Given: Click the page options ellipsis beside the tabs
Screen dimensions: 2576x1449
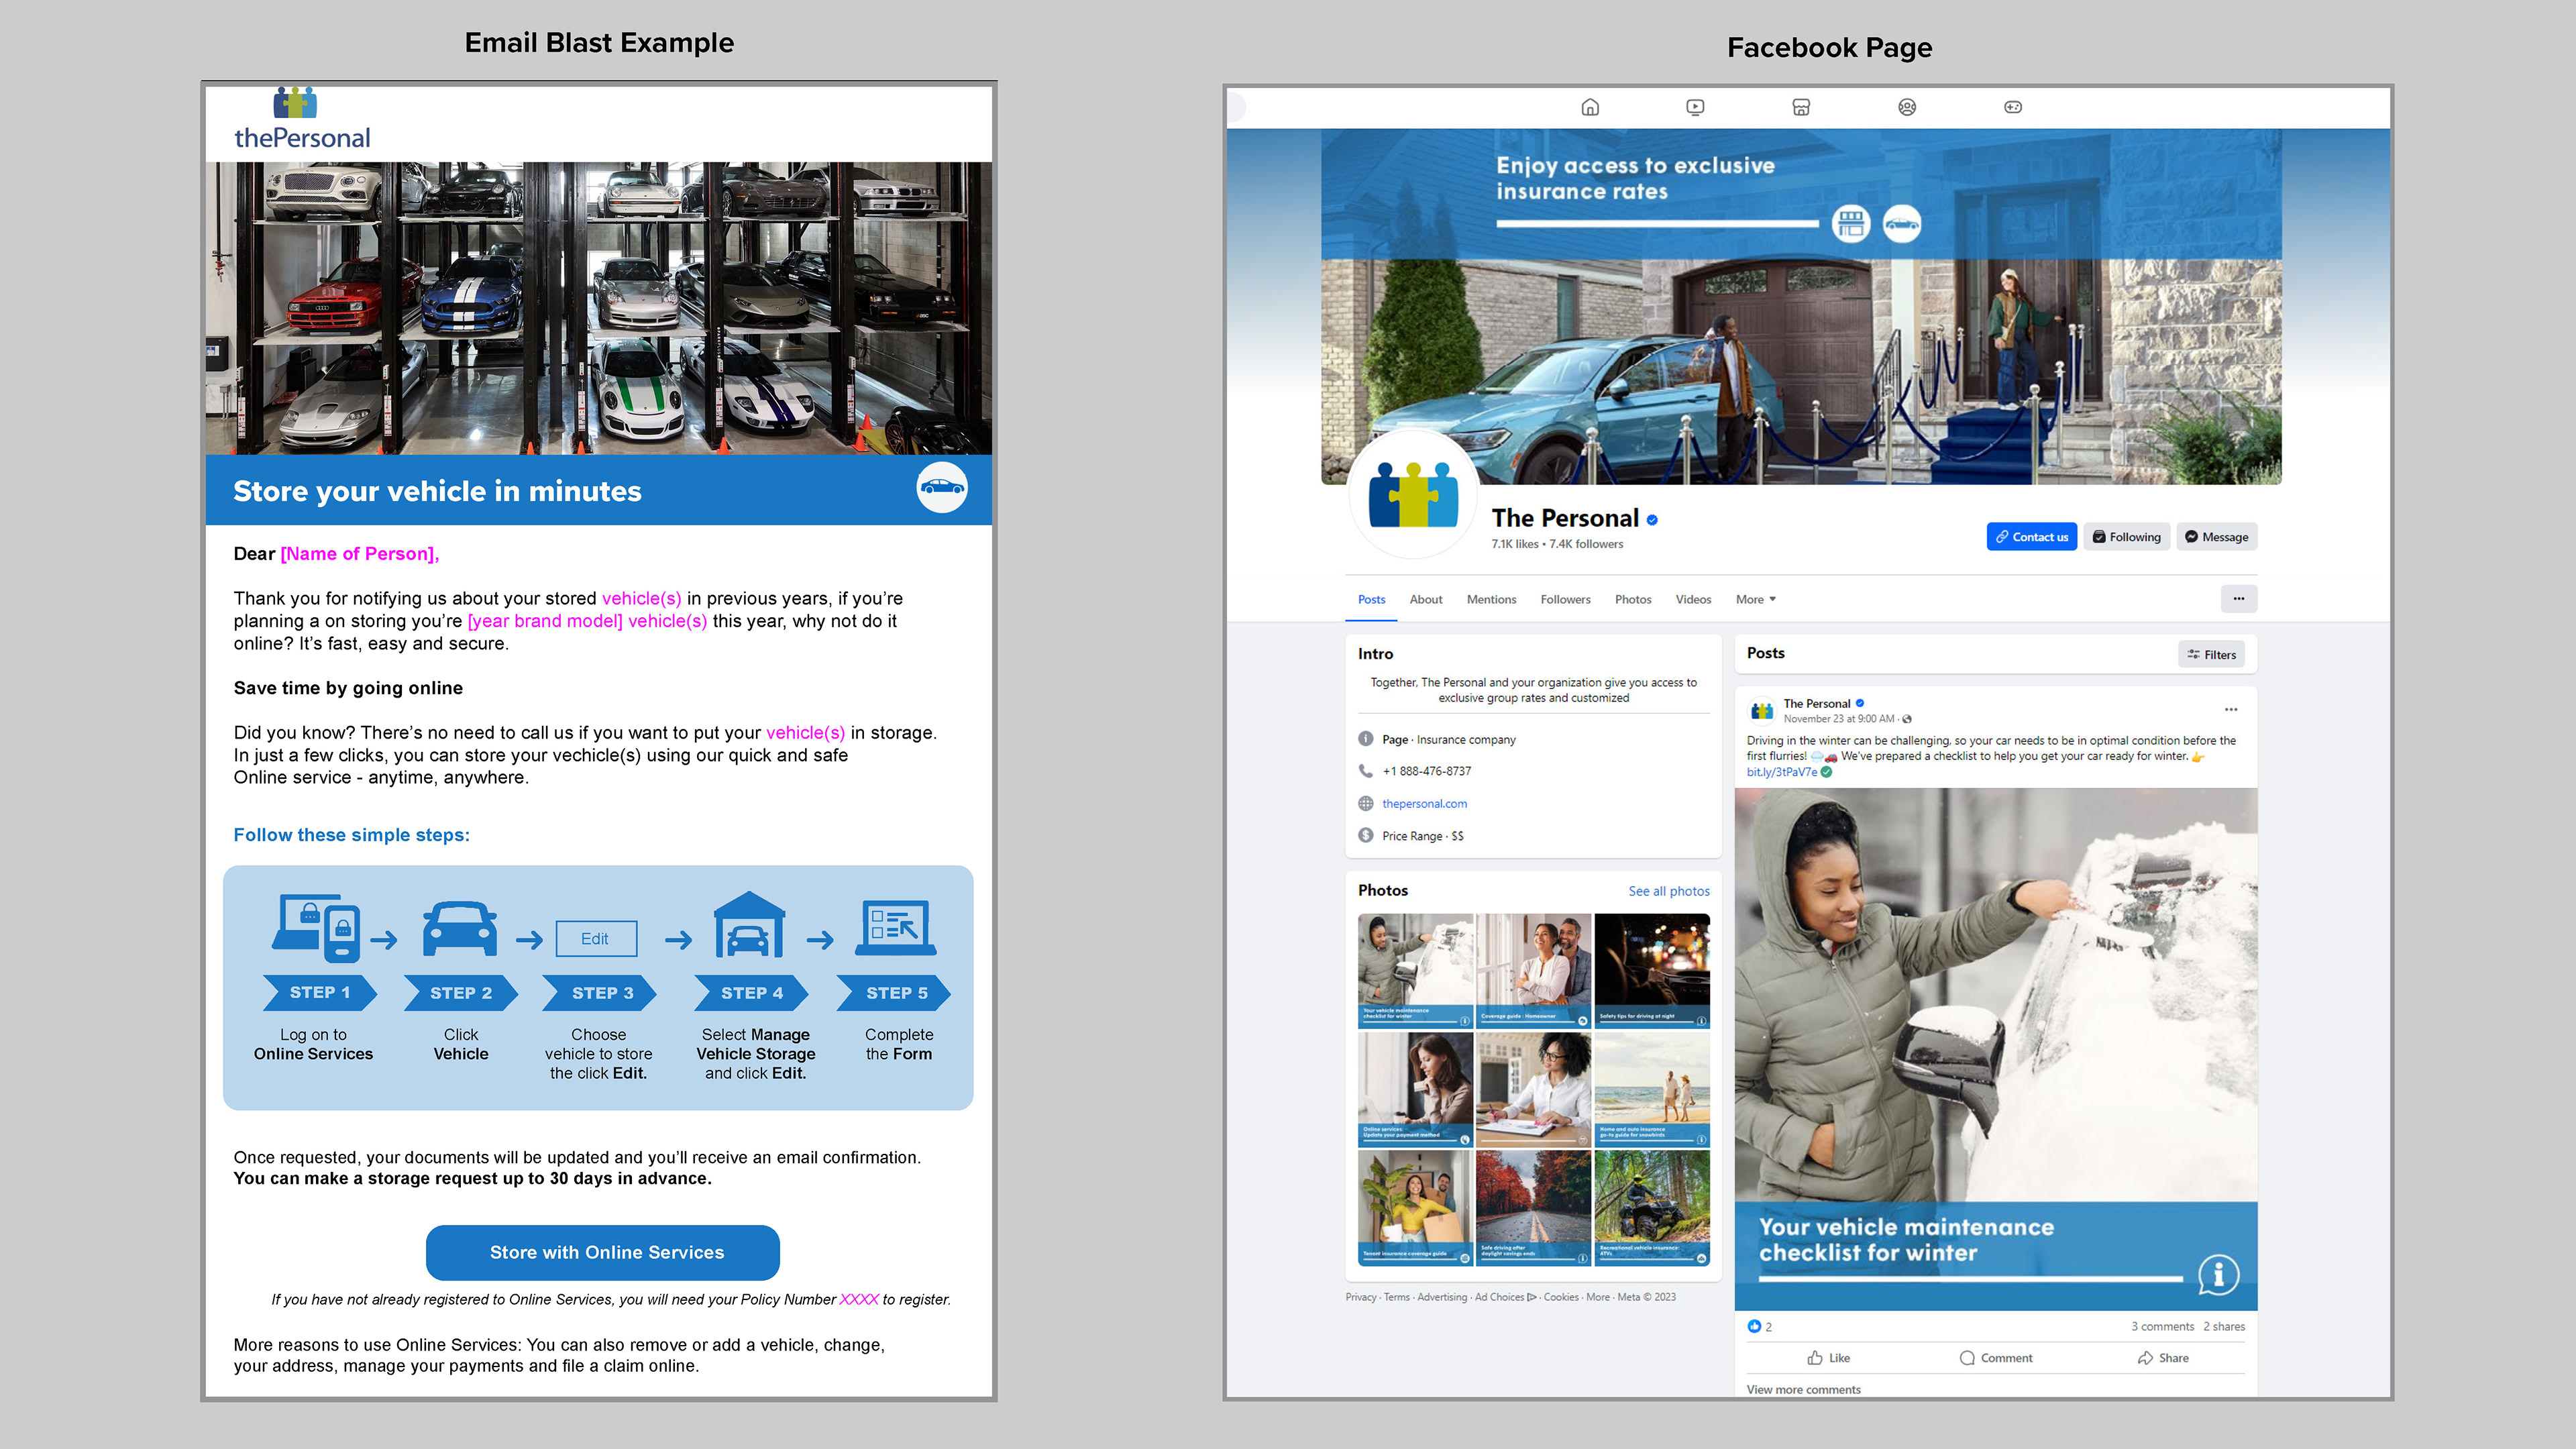Looking at the screenshot, I should pos(2238,599).
